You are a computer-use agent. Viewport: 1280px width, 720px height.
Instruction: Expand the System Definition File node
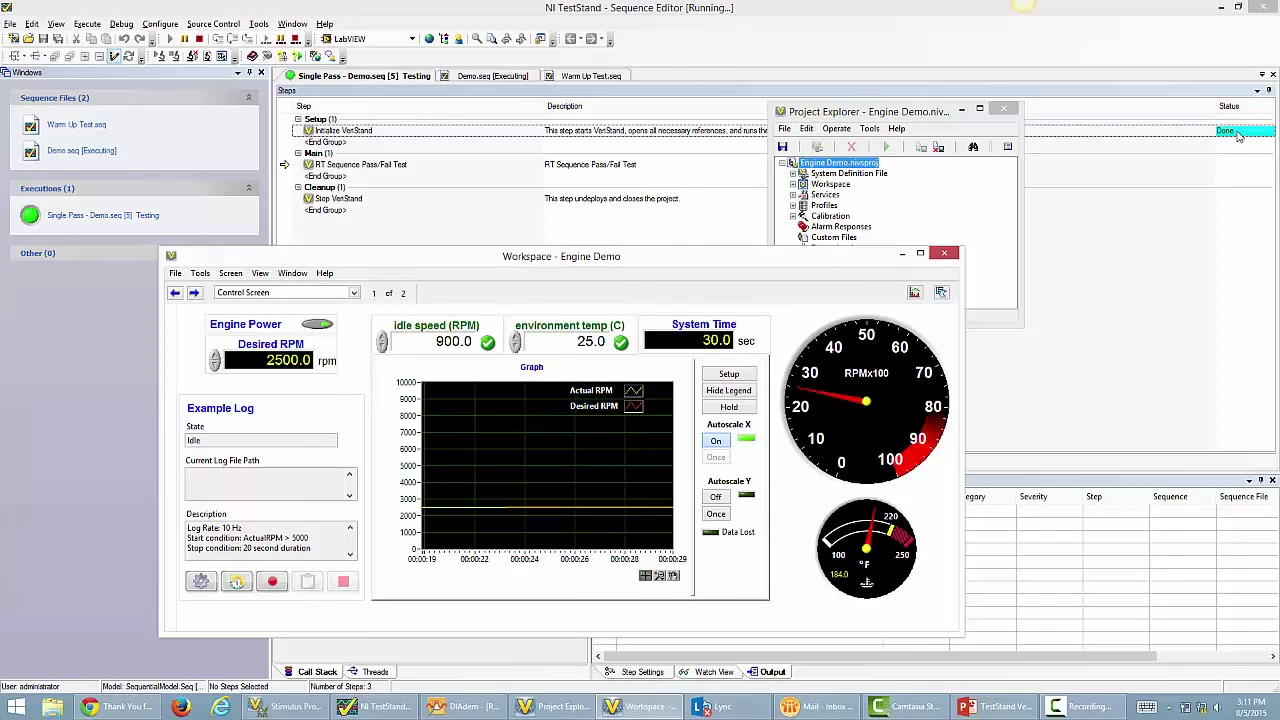pos(793,174)
